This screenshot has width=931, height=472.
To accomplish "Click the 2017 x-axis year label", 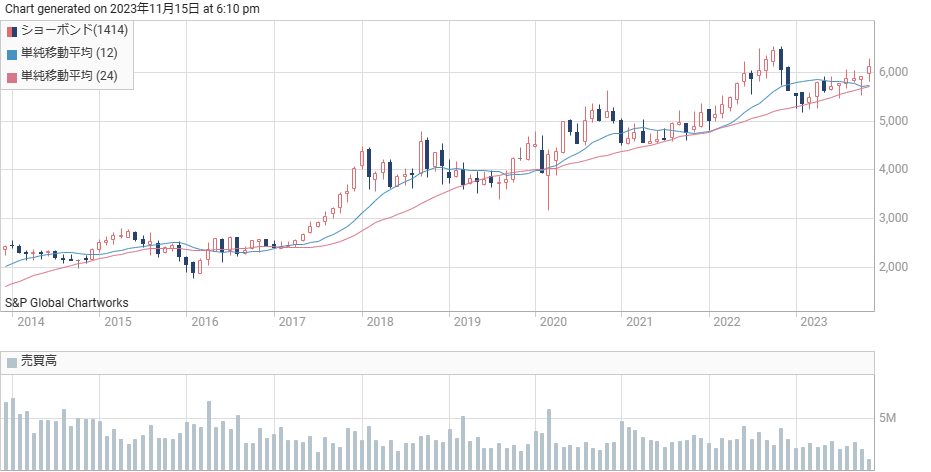I will point(292,322).
